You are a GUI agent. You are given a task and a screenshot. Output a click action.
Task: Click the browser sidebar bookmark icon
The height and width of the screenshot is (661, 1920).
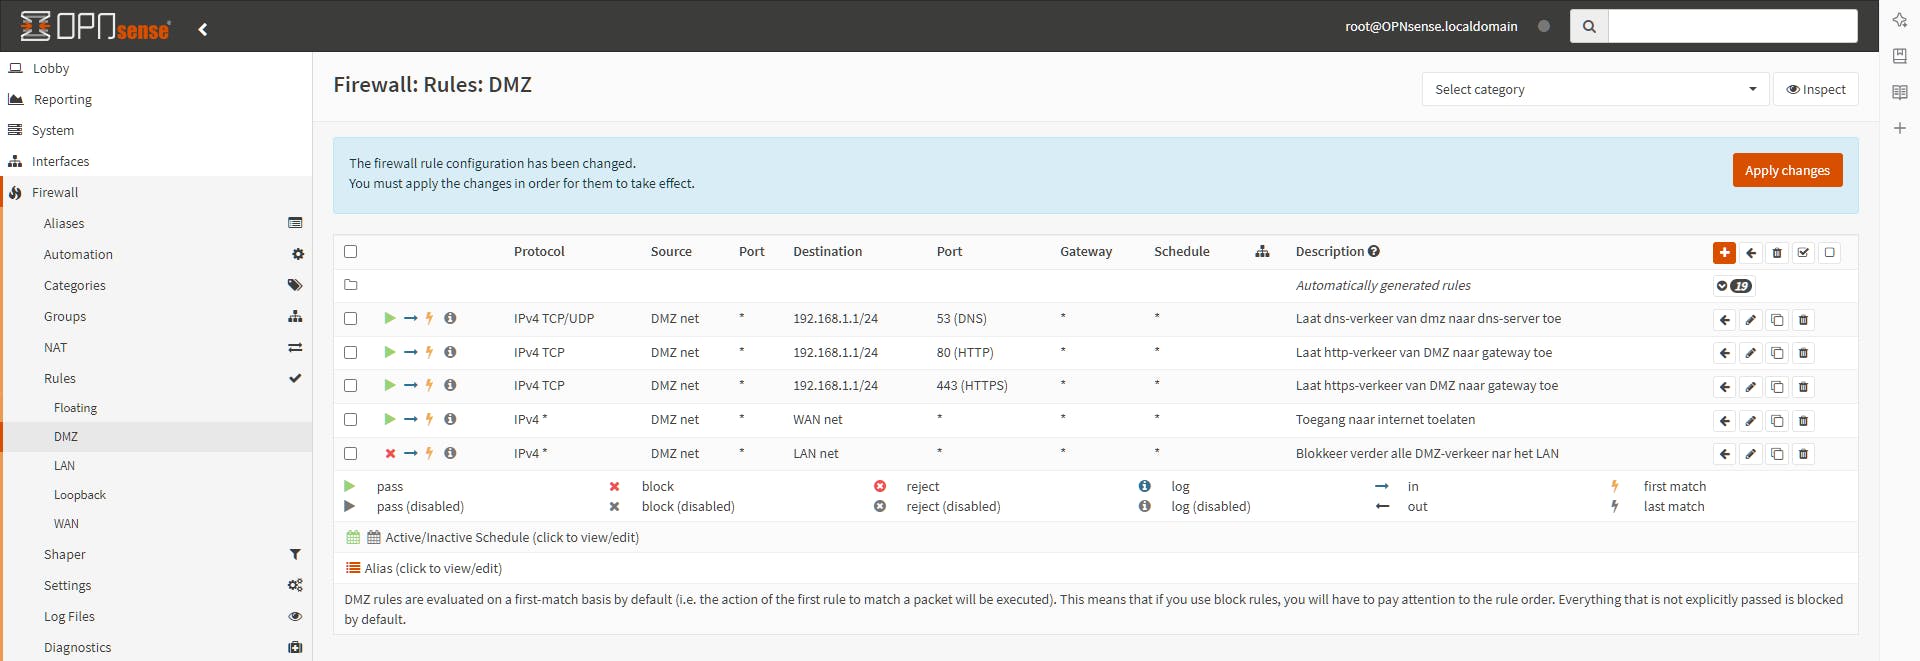tap(1900, 56)
